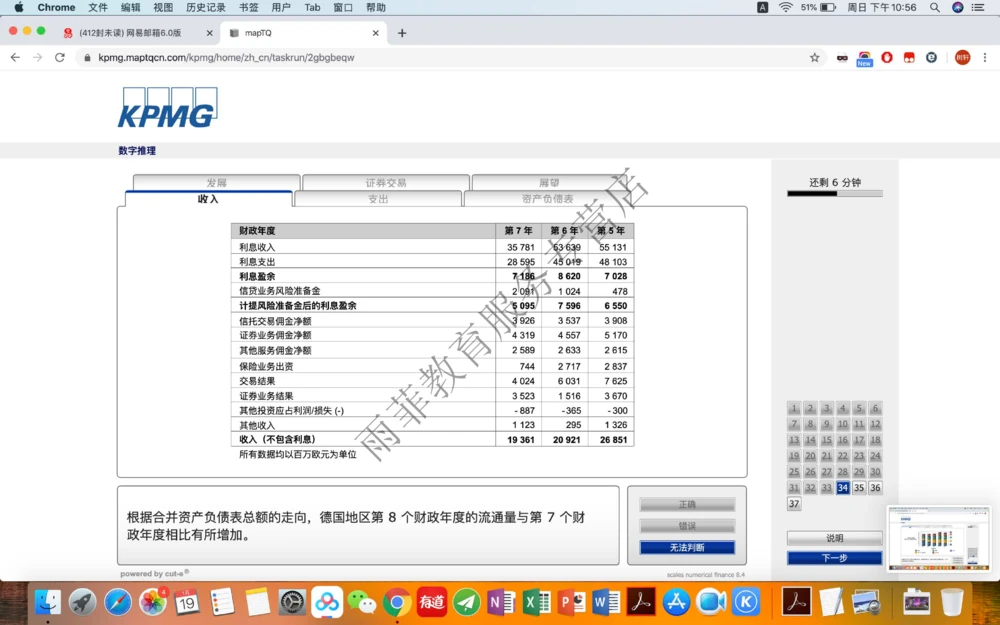Viewport: 1000px width, 625px height.
Task: Jump to question 37 in the number grid
Action: pyautogui.click(x=793, y=503)
